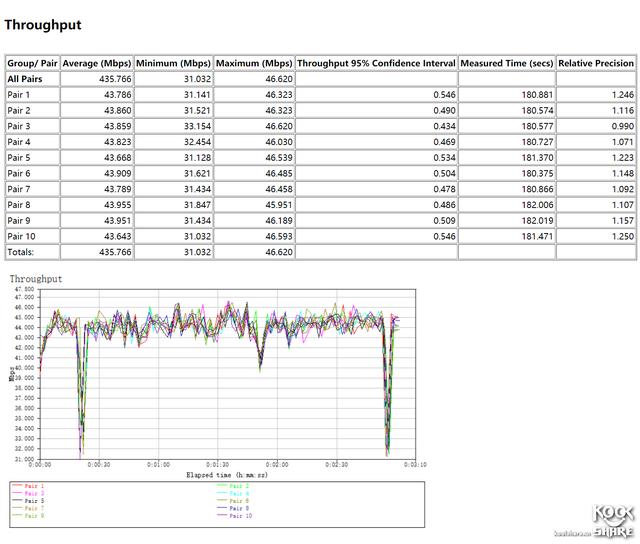
Task: Select the Pair 3 table row label
Action: (19, 126)
